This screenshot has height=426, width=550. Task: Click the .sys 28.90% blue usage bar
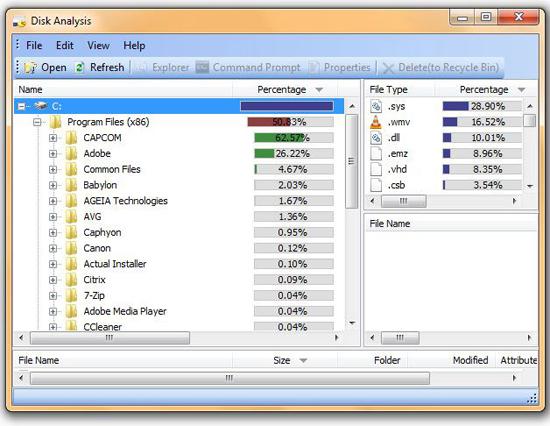coord(482,106)
